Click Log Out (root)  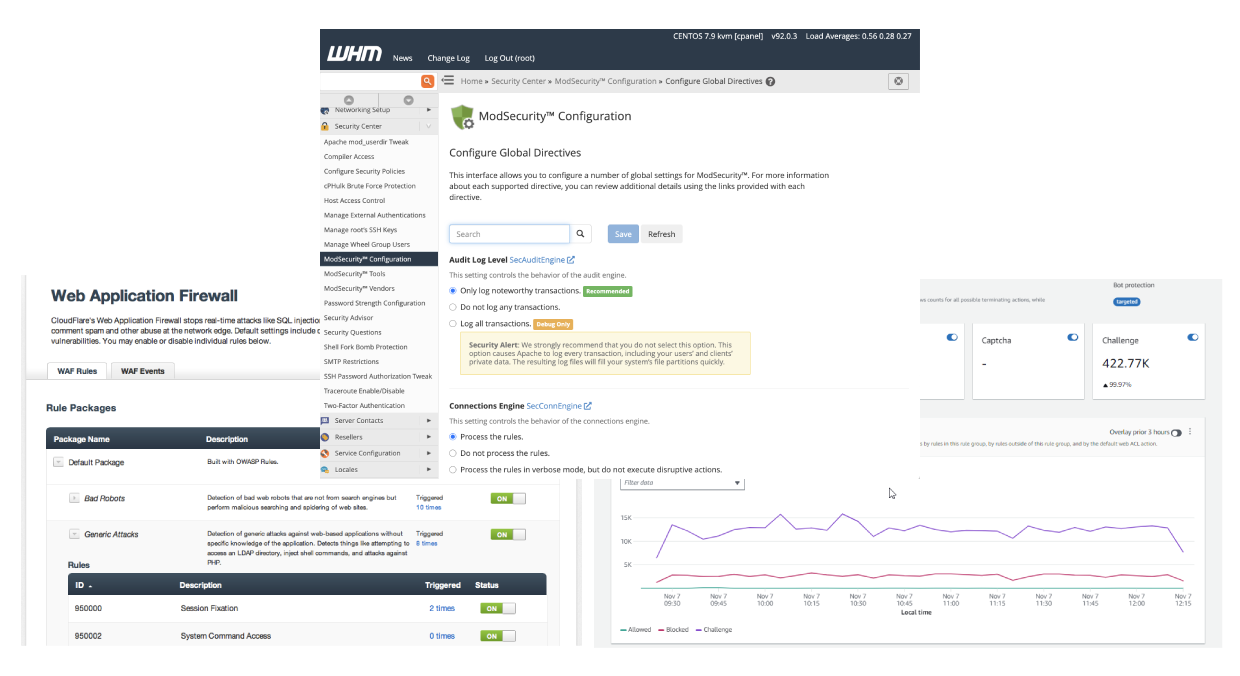click(x=509, y=58)
